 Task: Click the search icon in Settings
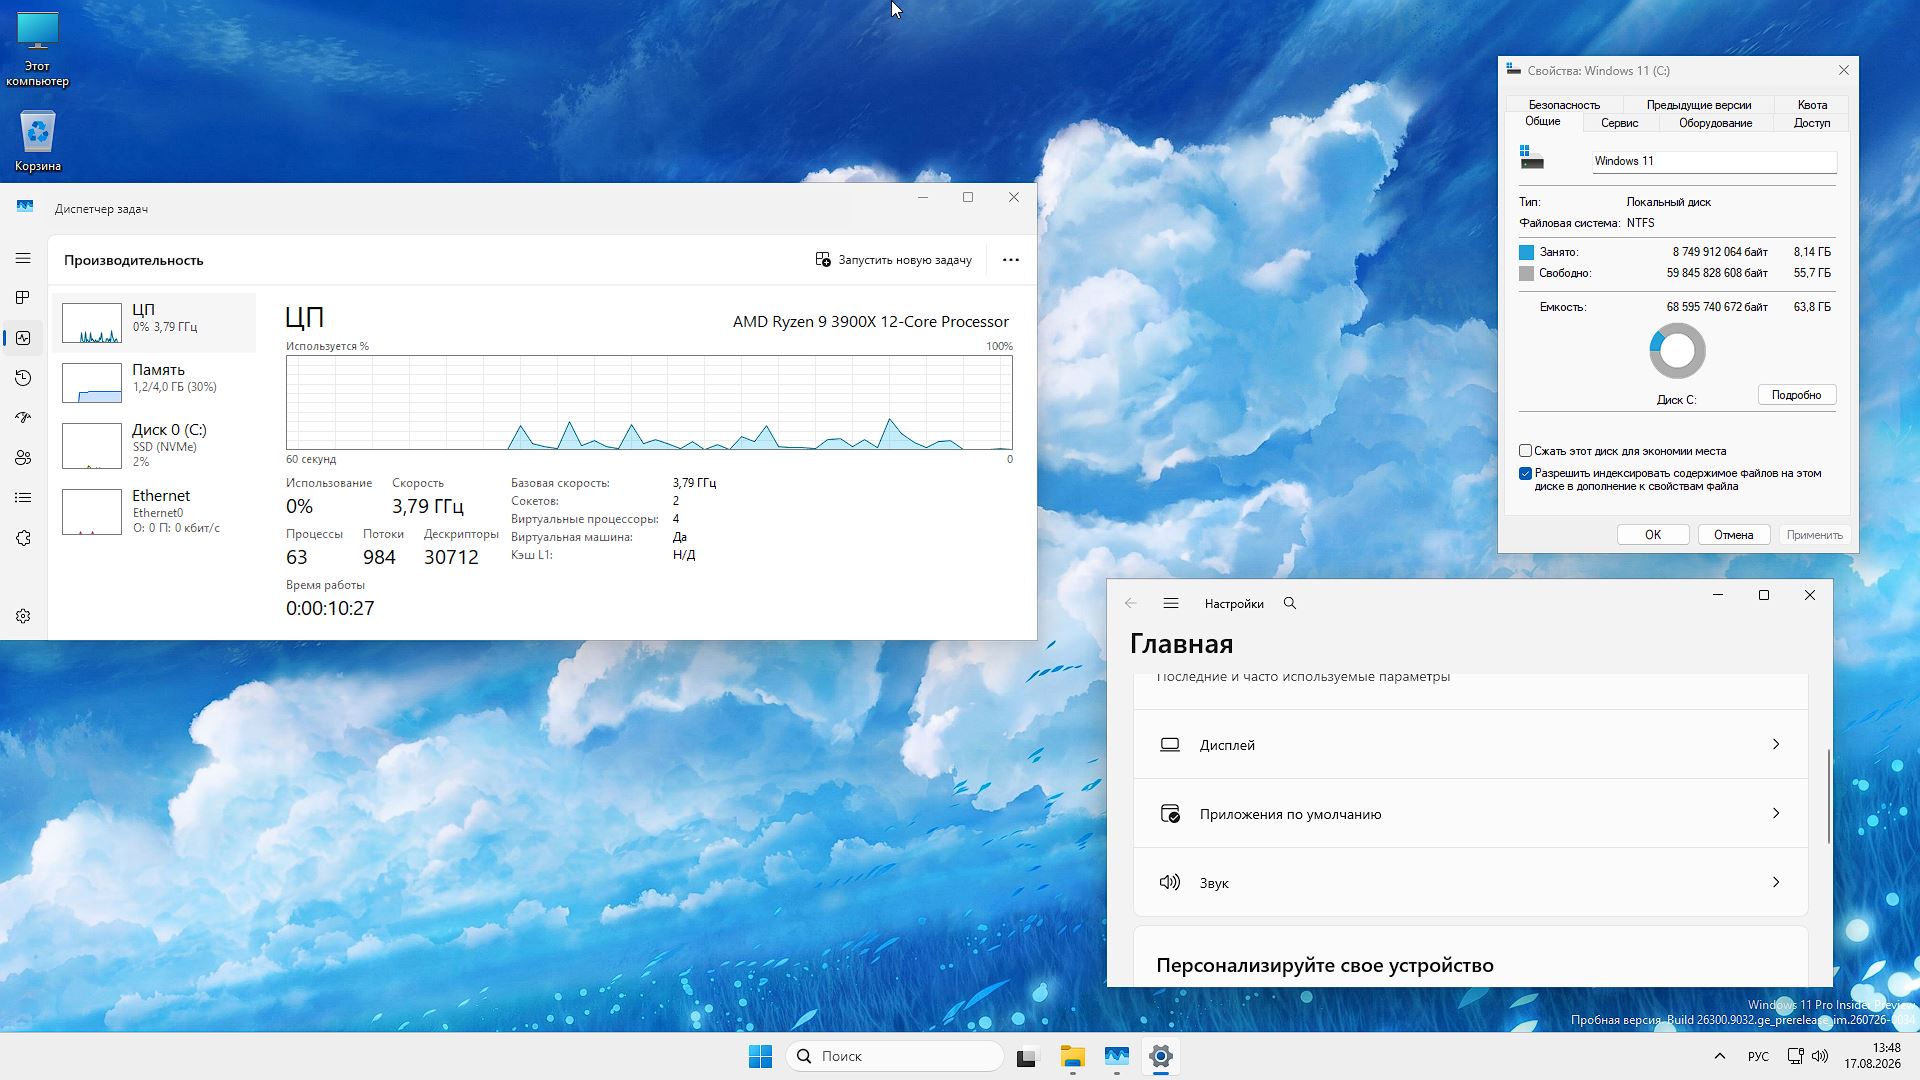[x=1290, y=604]
